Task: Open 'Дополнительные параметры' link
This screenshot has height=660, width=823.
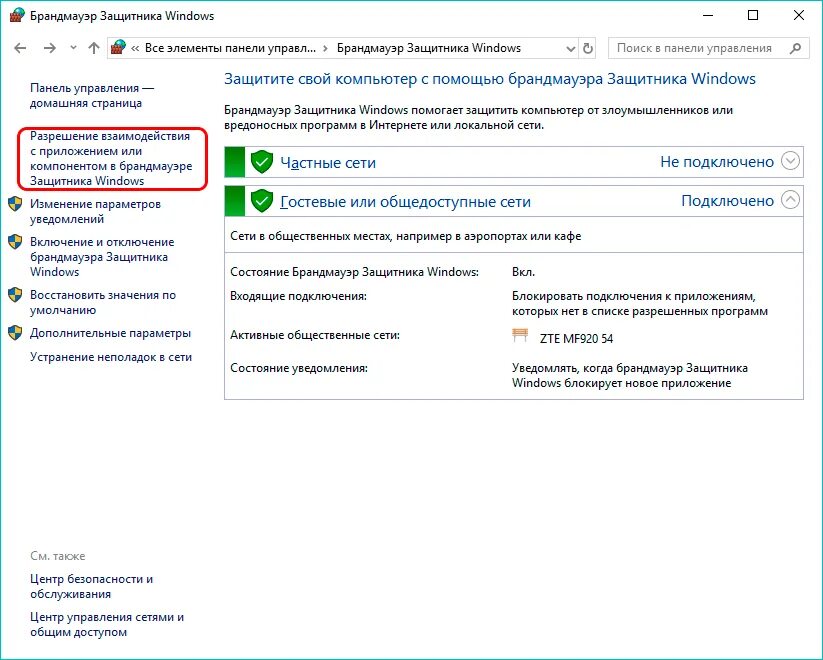Action: pyautogui.click(x=110, y=333)
